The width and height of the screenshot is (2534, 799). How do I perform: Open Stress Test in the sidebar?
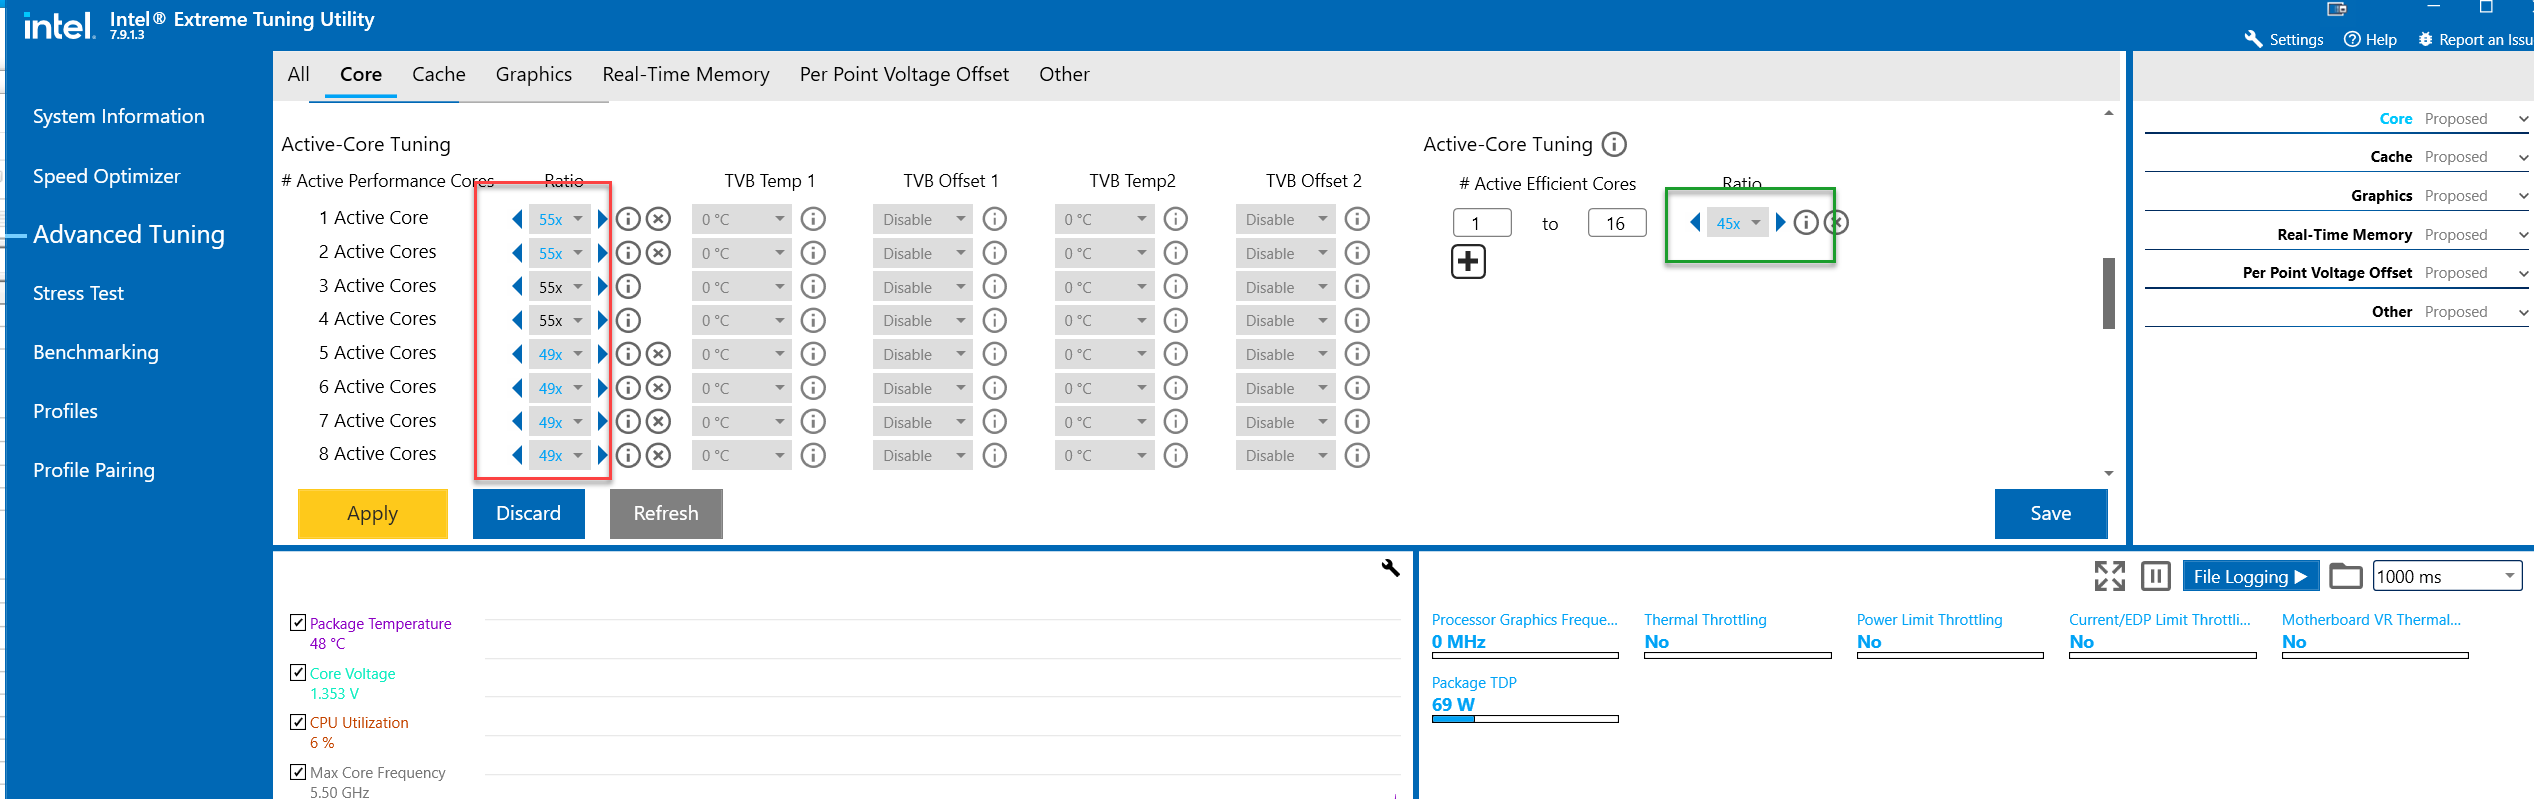(x=78, y=293)
